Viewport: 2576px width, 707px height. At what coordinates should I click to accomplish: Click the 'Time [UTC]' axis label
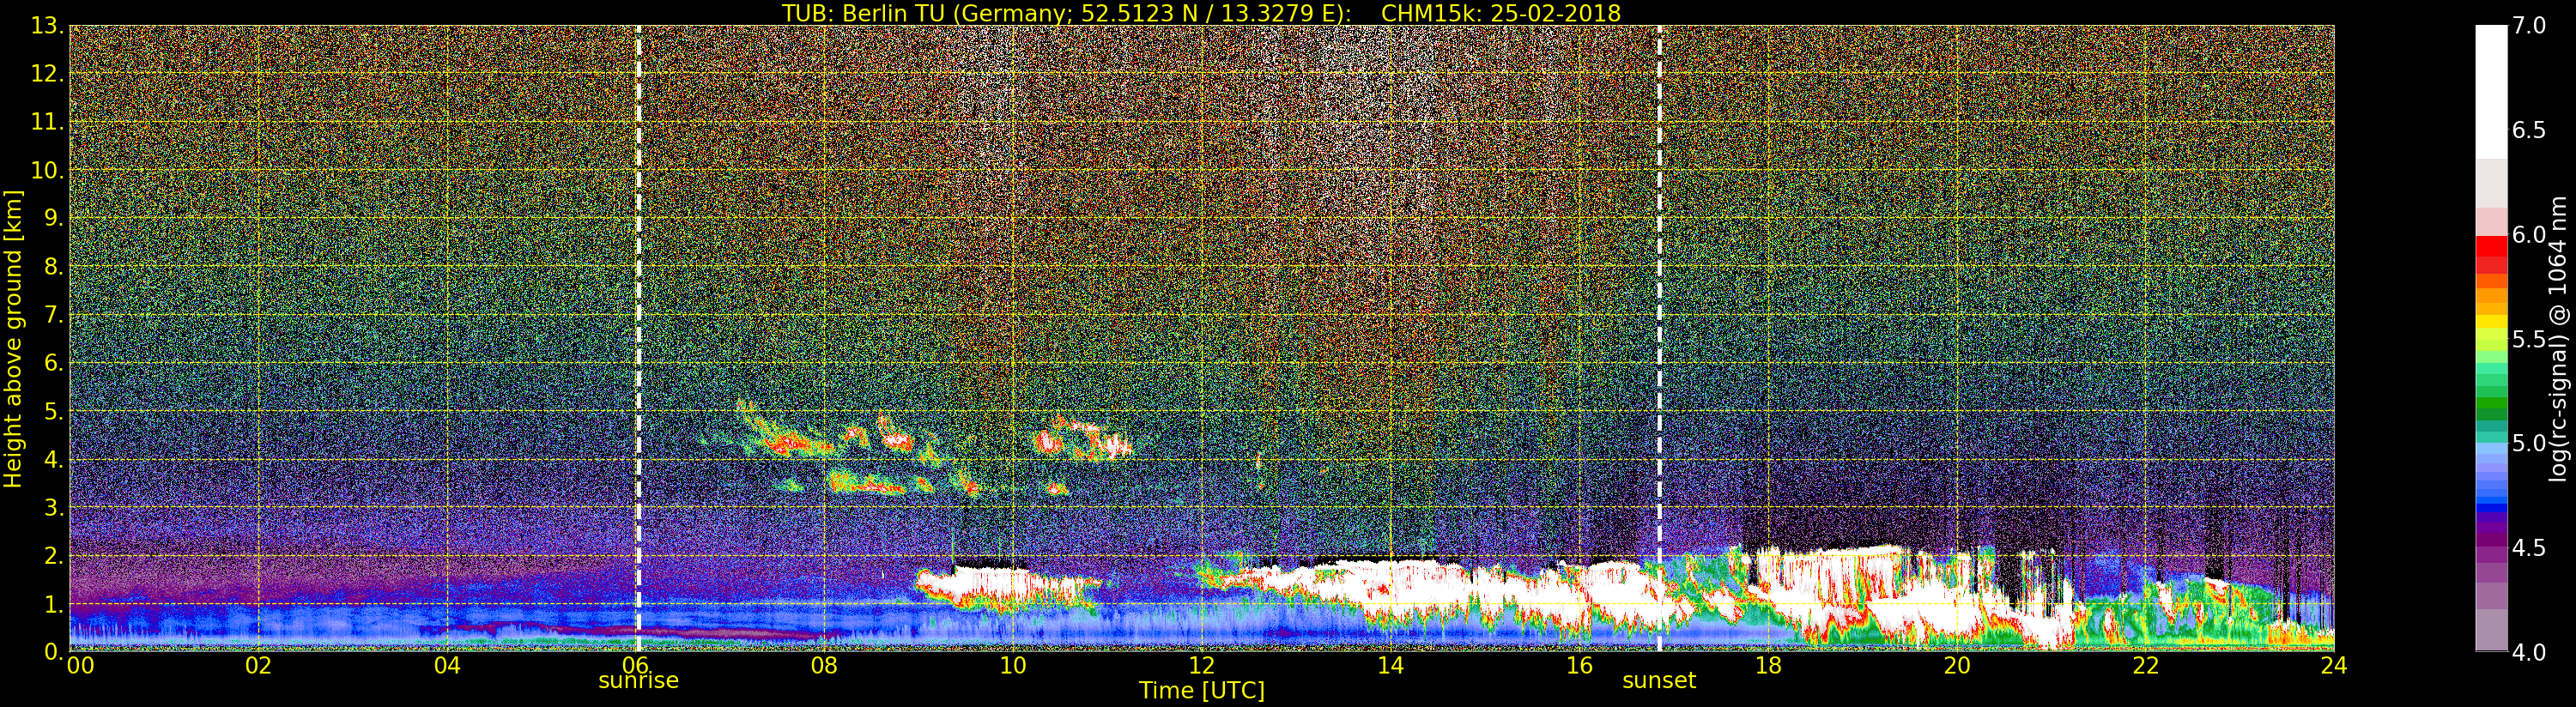(x=1202, y=690)
